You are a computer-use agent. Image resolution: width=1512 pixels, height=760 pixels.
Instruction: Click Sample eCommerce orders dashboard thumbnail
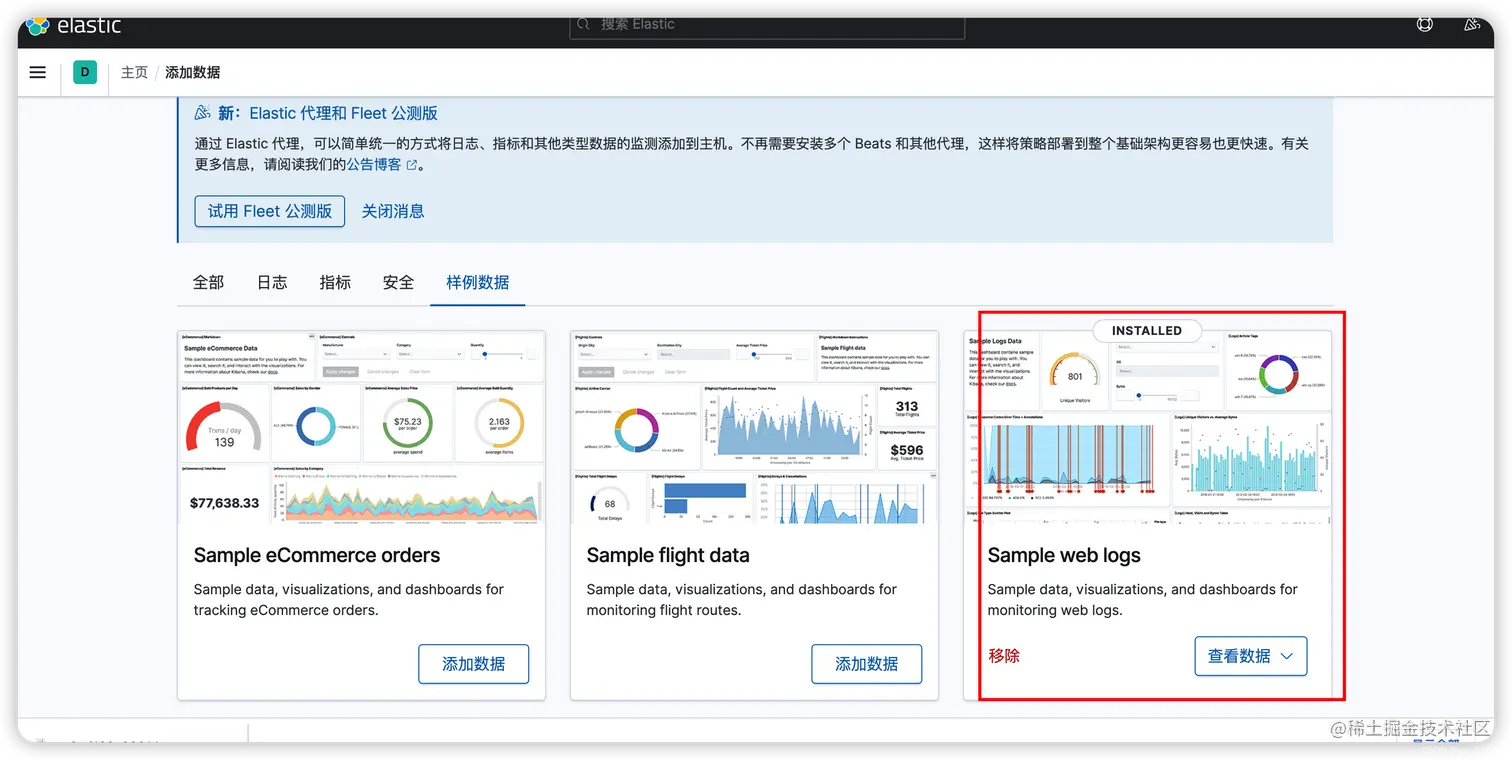tap(361, 427)
